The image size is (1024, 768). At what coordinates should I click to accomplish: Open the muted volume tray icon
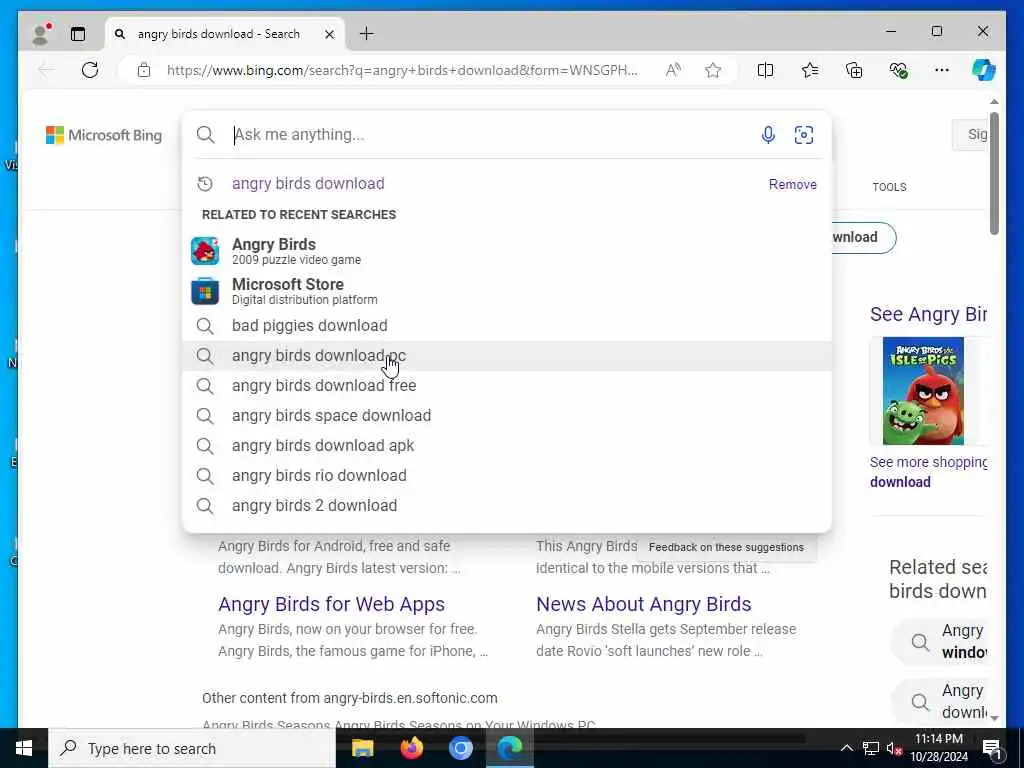point(894,748)
